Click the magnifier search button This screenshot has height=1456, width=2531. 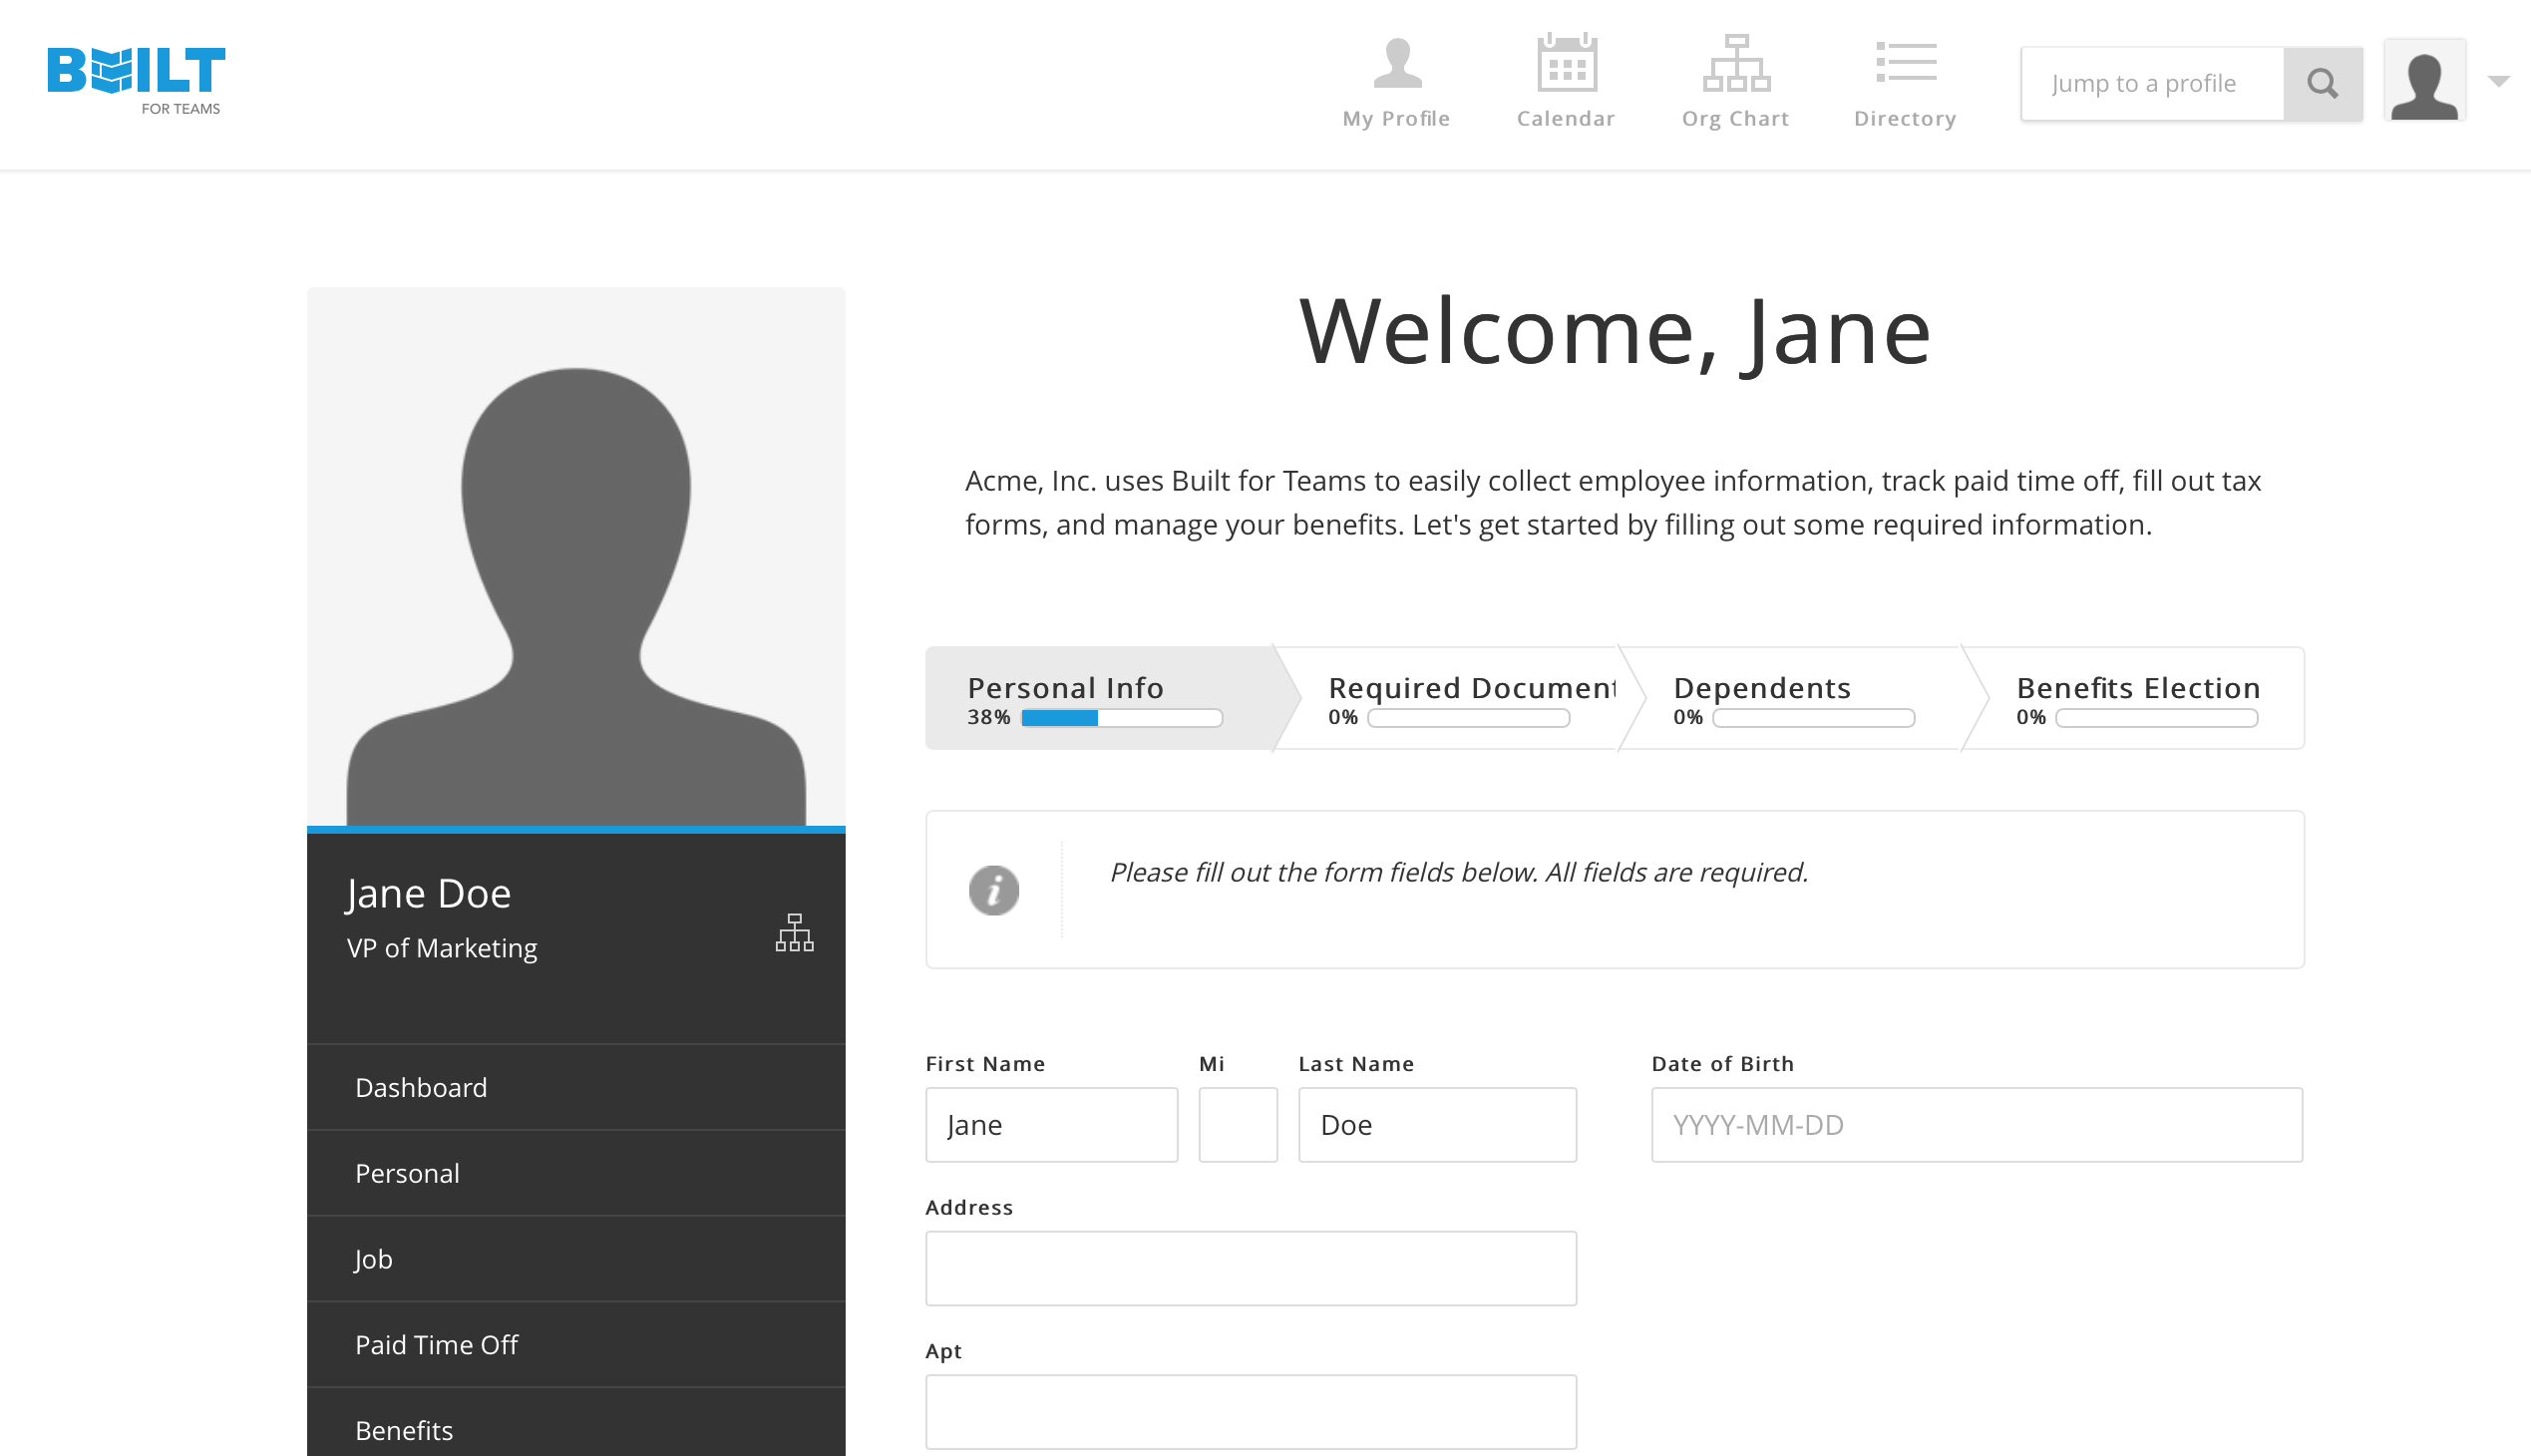tap(2322, 84)
